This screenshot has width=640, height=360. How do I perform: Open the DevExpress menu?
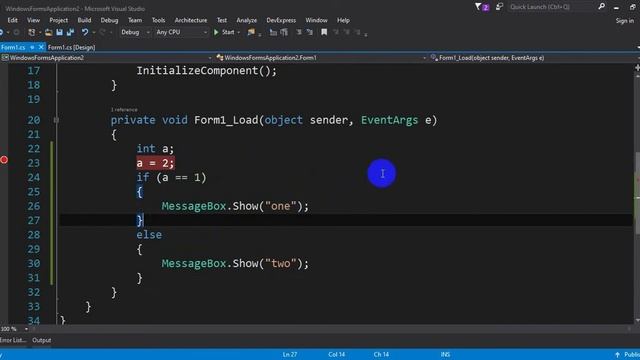pos(281,20)
